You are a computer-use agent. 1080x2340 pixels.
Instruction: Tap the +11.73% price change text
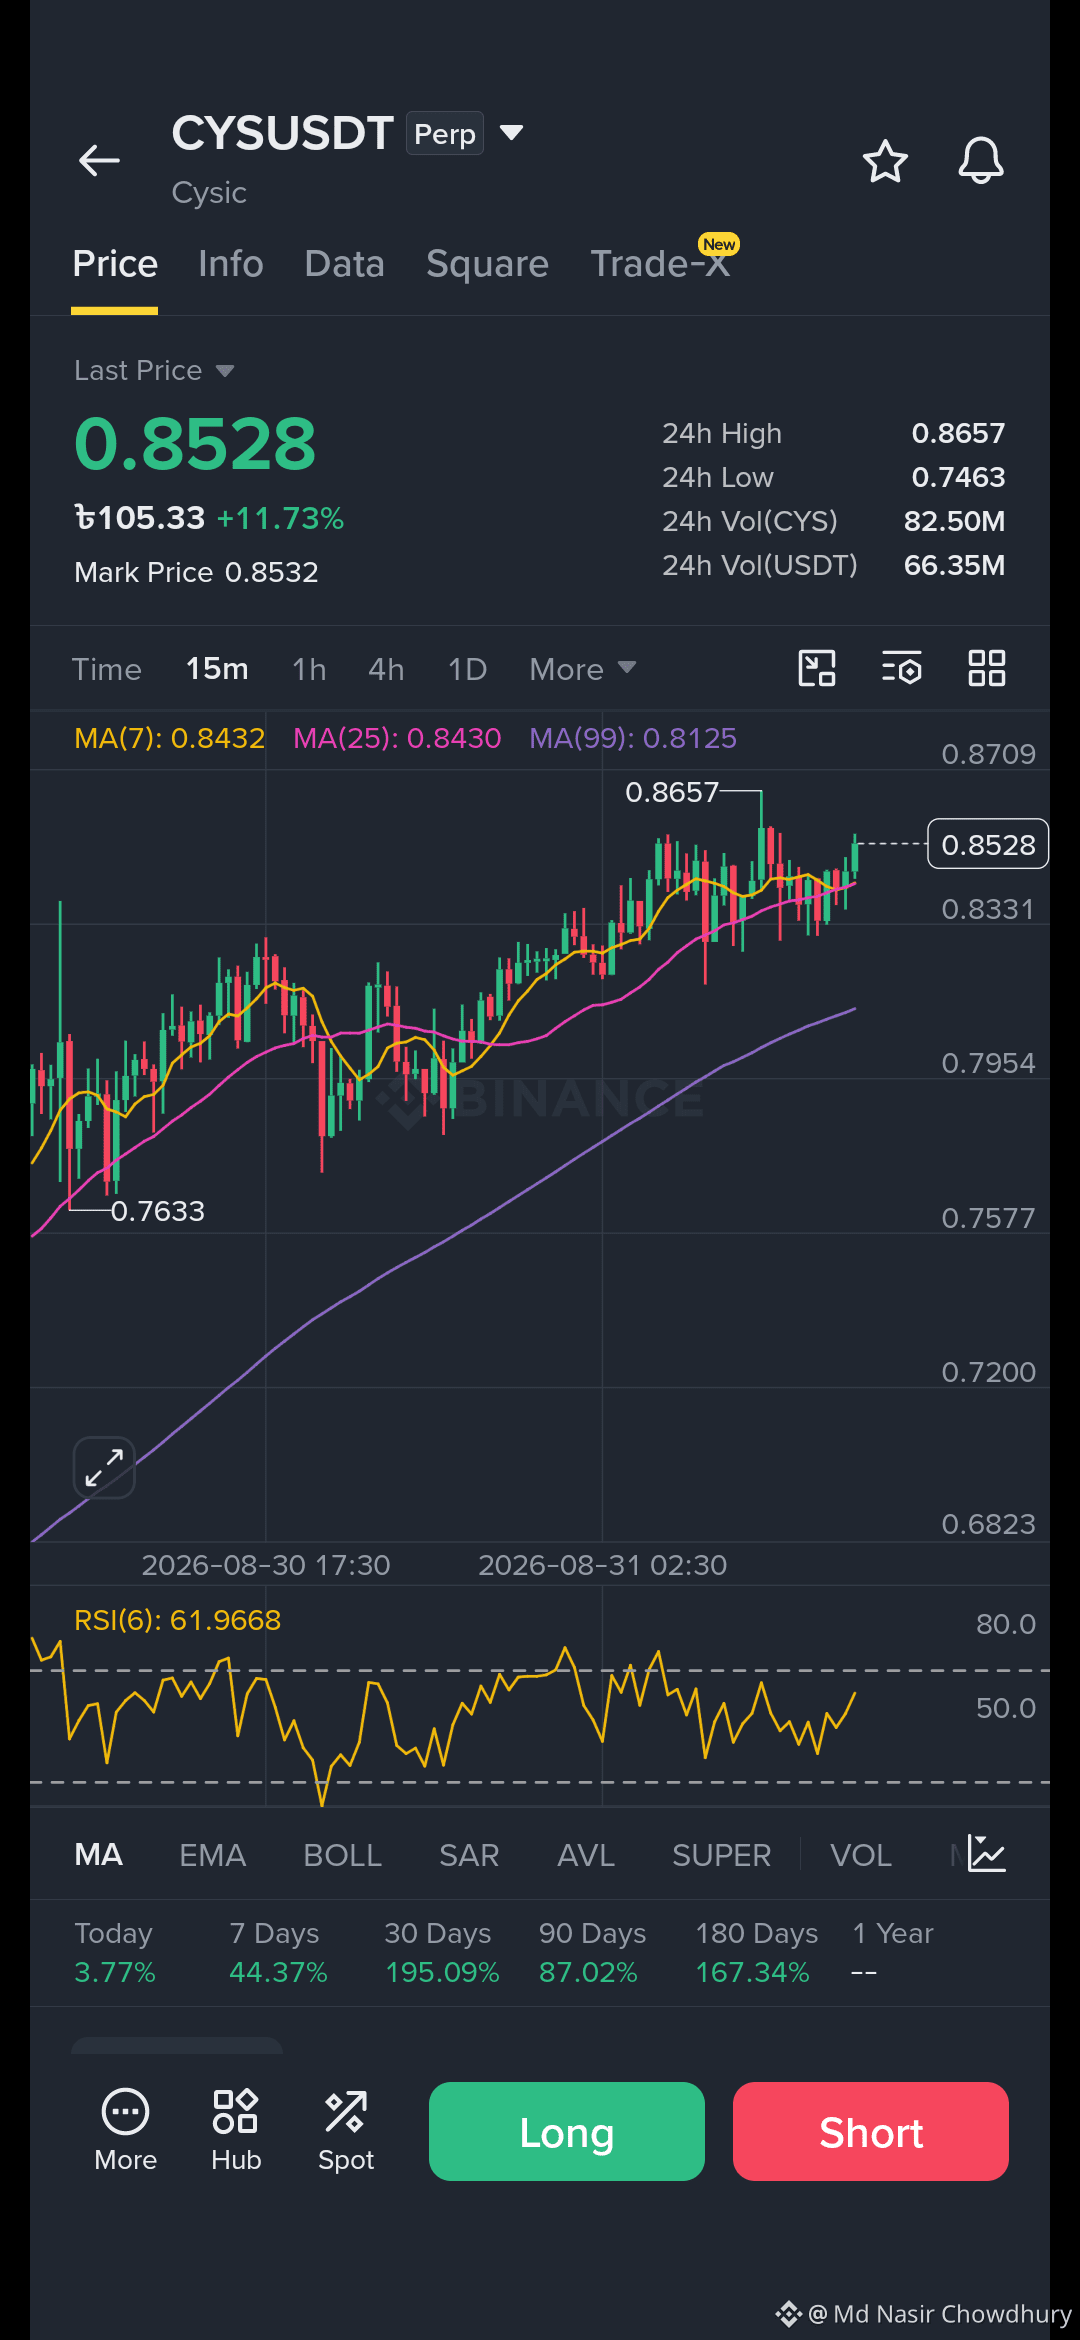point(280,518)
